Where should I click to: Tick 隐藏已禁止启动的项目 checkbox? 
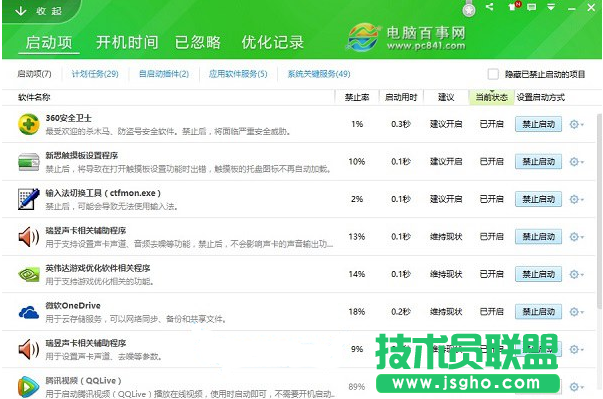click(x=493, y=74)
